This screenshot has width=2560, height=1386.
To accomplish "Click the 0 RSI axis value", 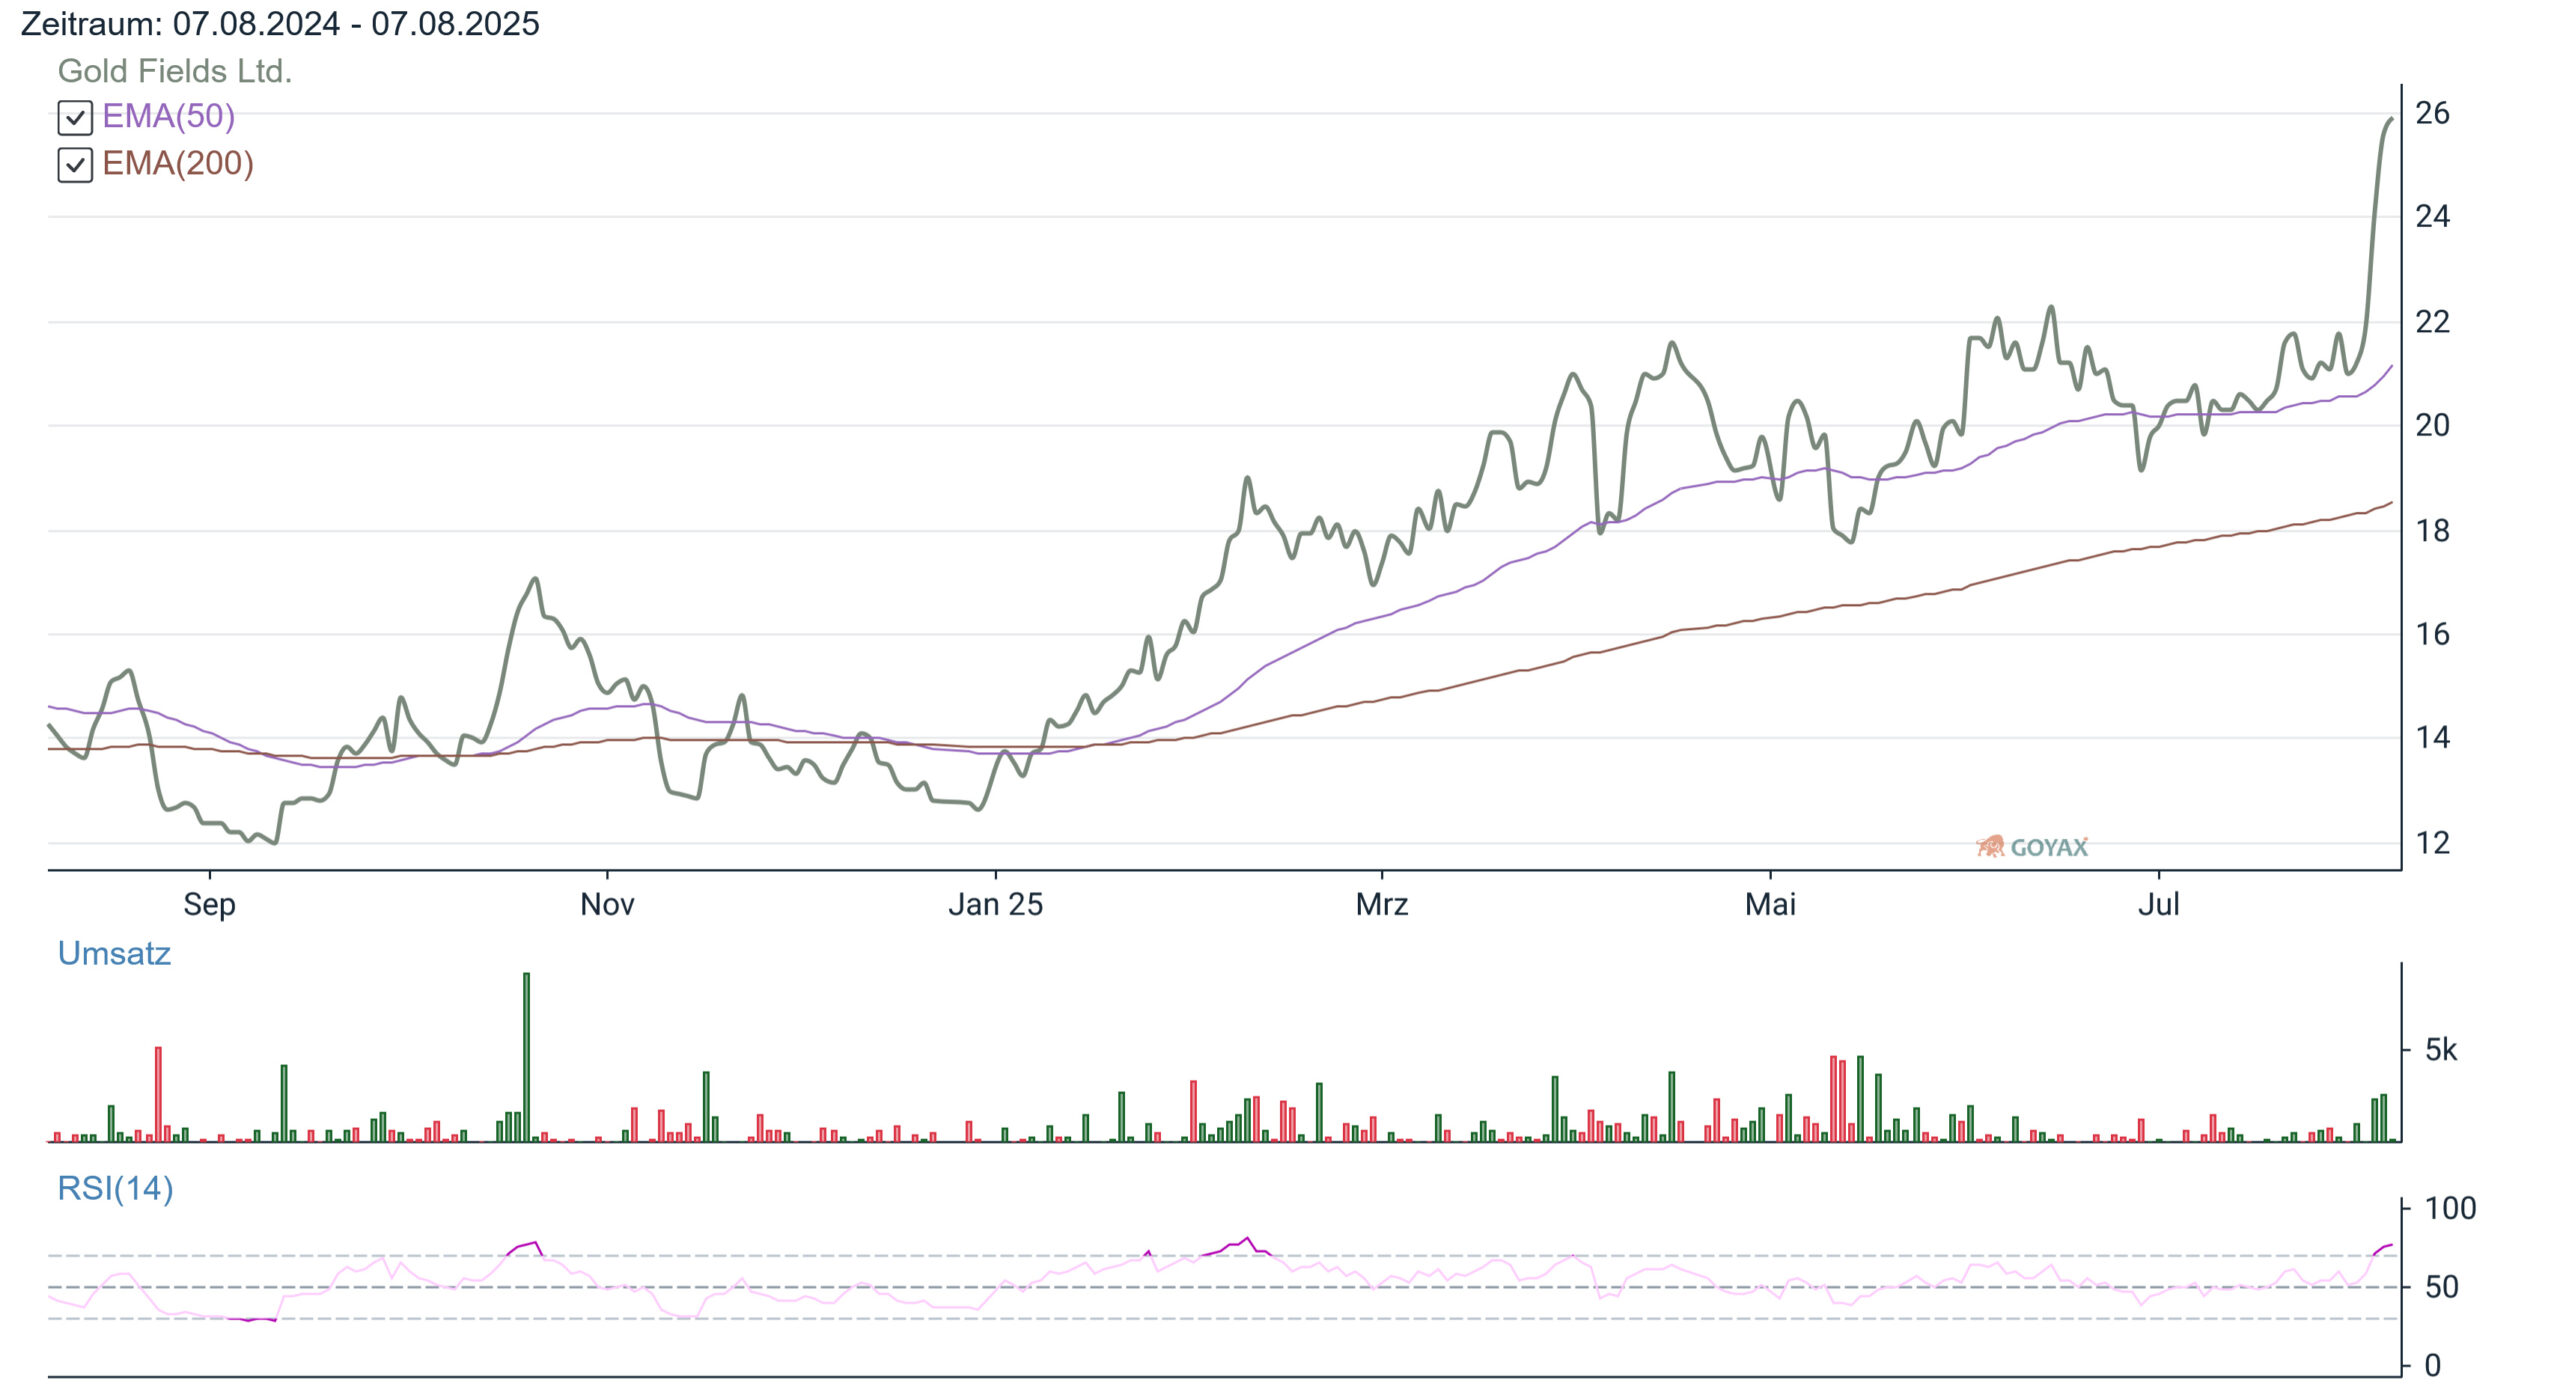I will tap(2432, 1365).
